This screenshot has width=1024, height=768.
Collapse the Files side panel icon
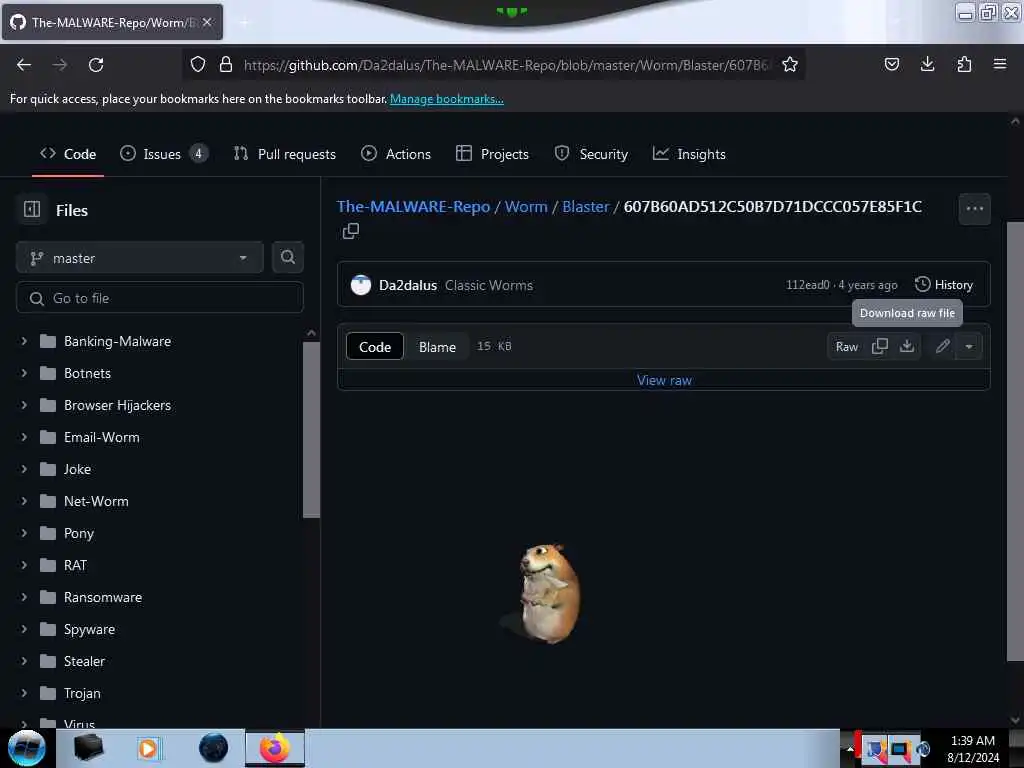pos(32,210)
